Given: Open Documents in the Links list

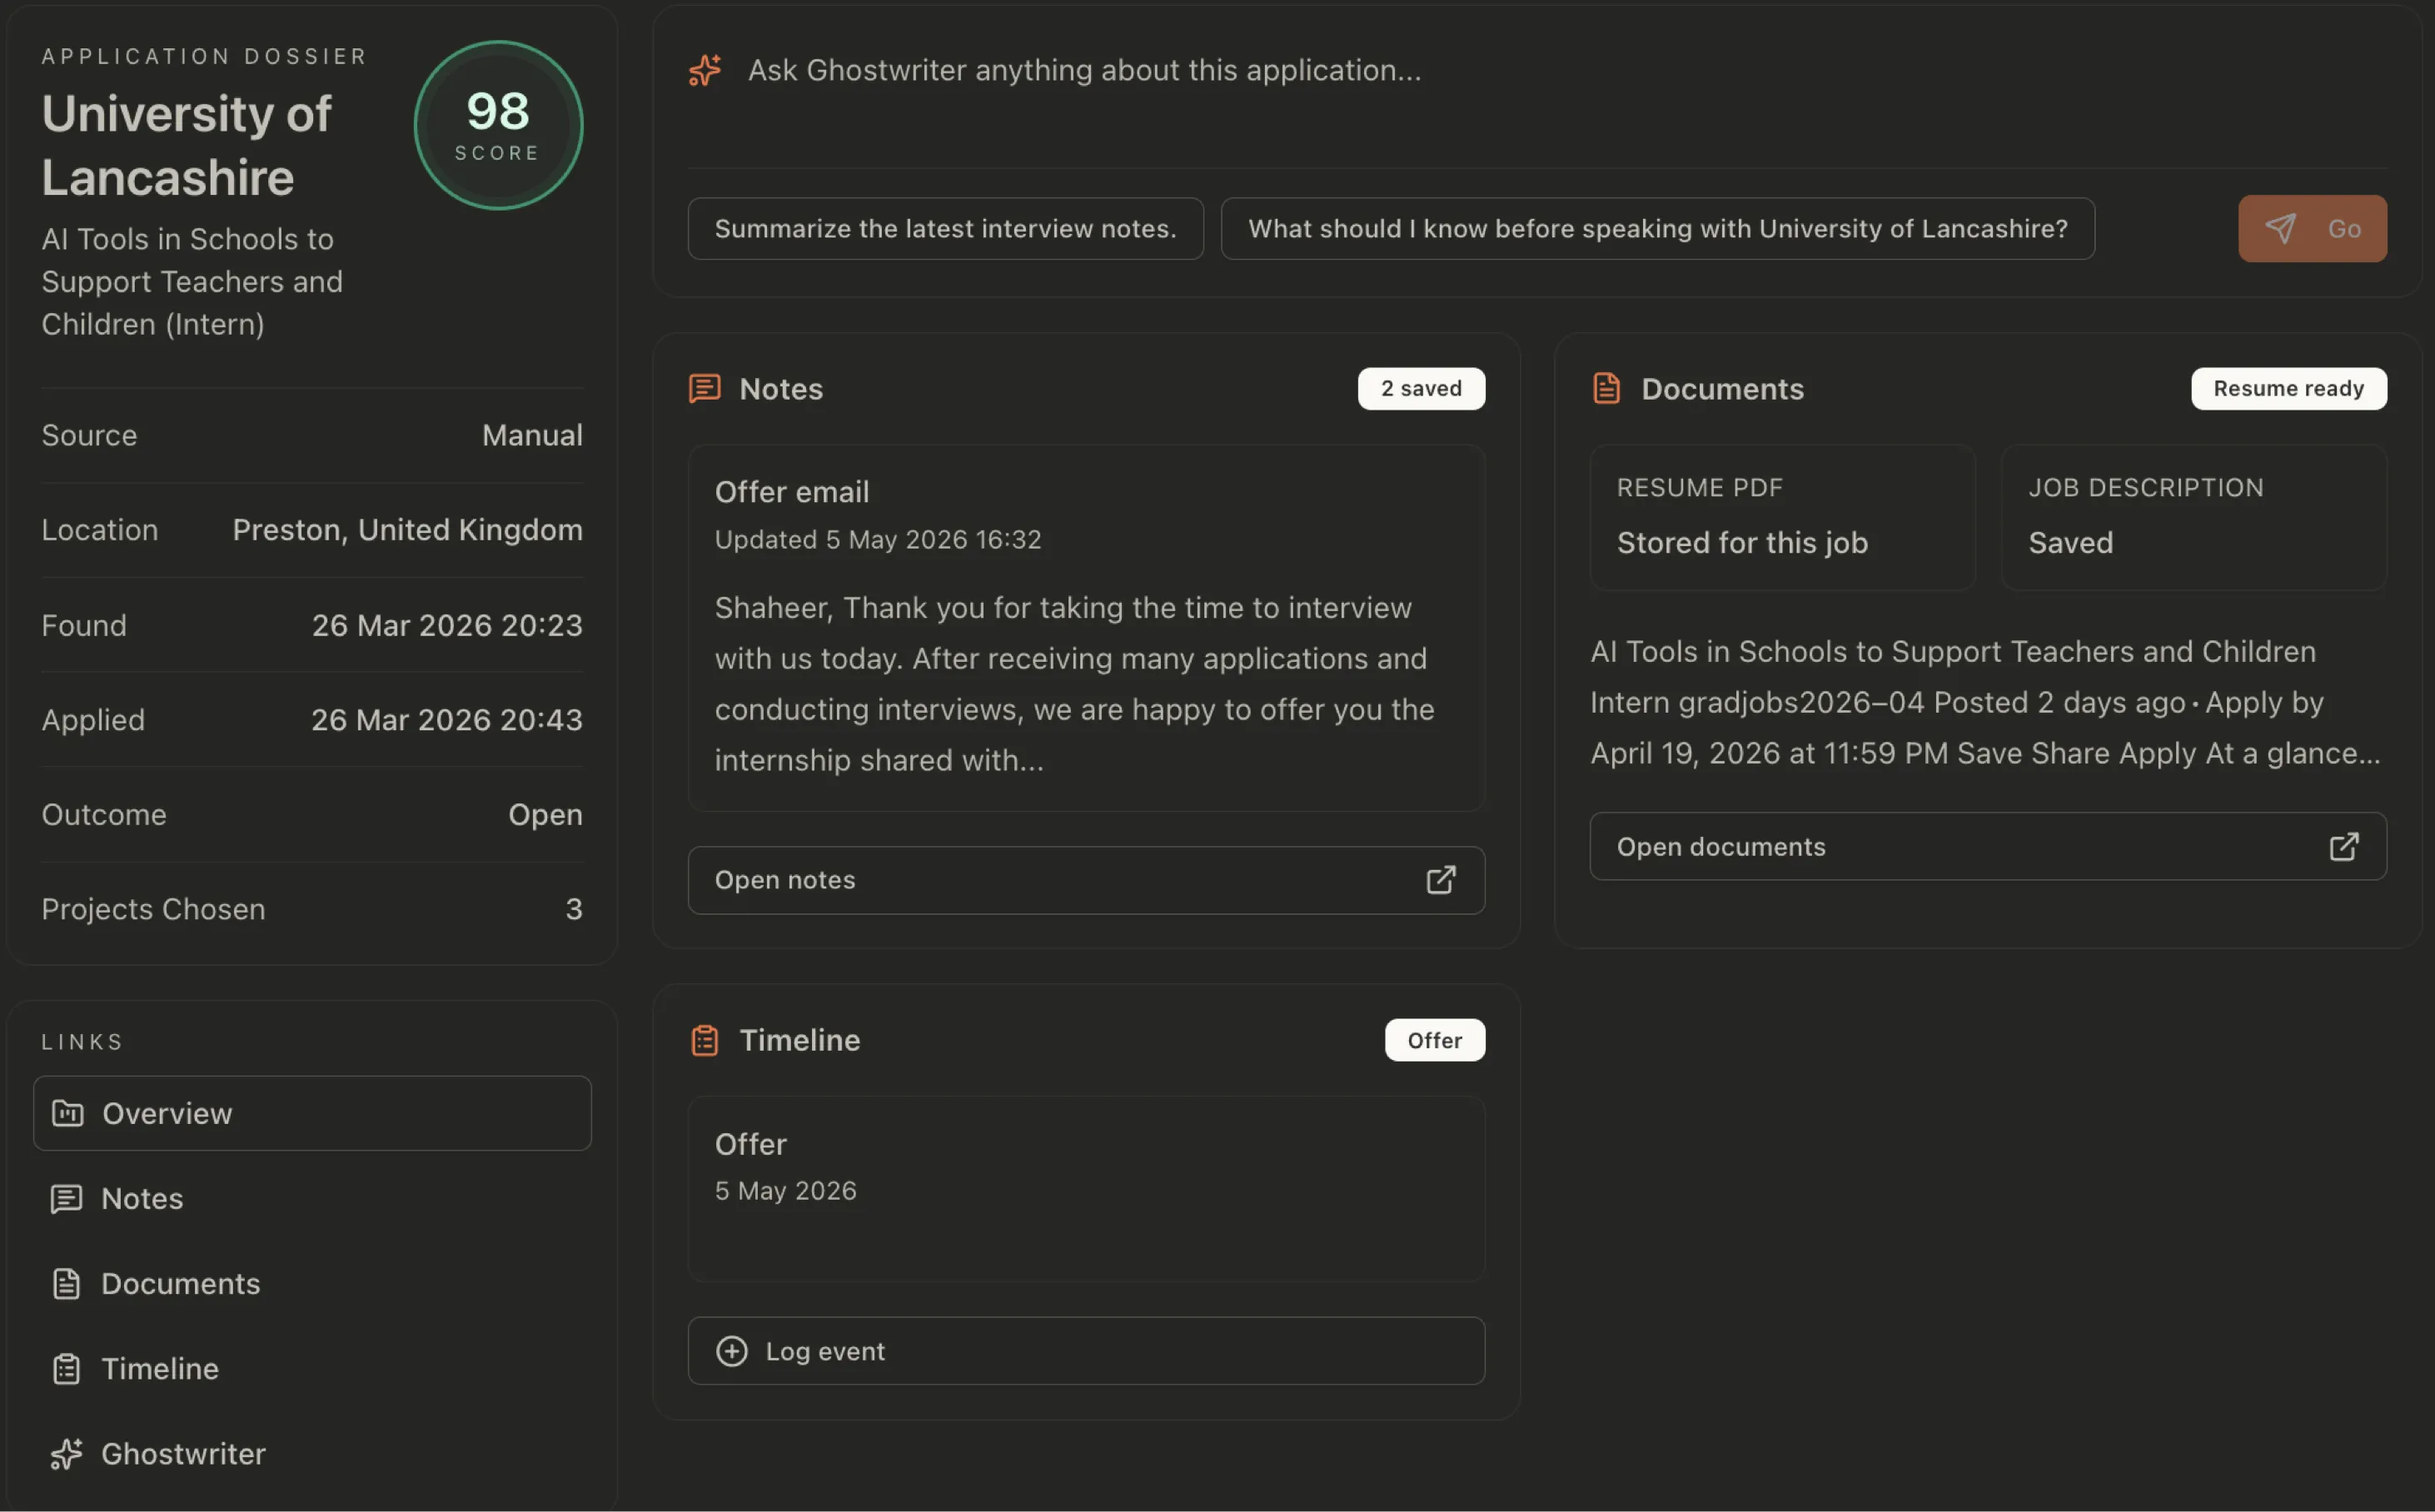Looking at the screenshot, I should (x=312, y=1283).
